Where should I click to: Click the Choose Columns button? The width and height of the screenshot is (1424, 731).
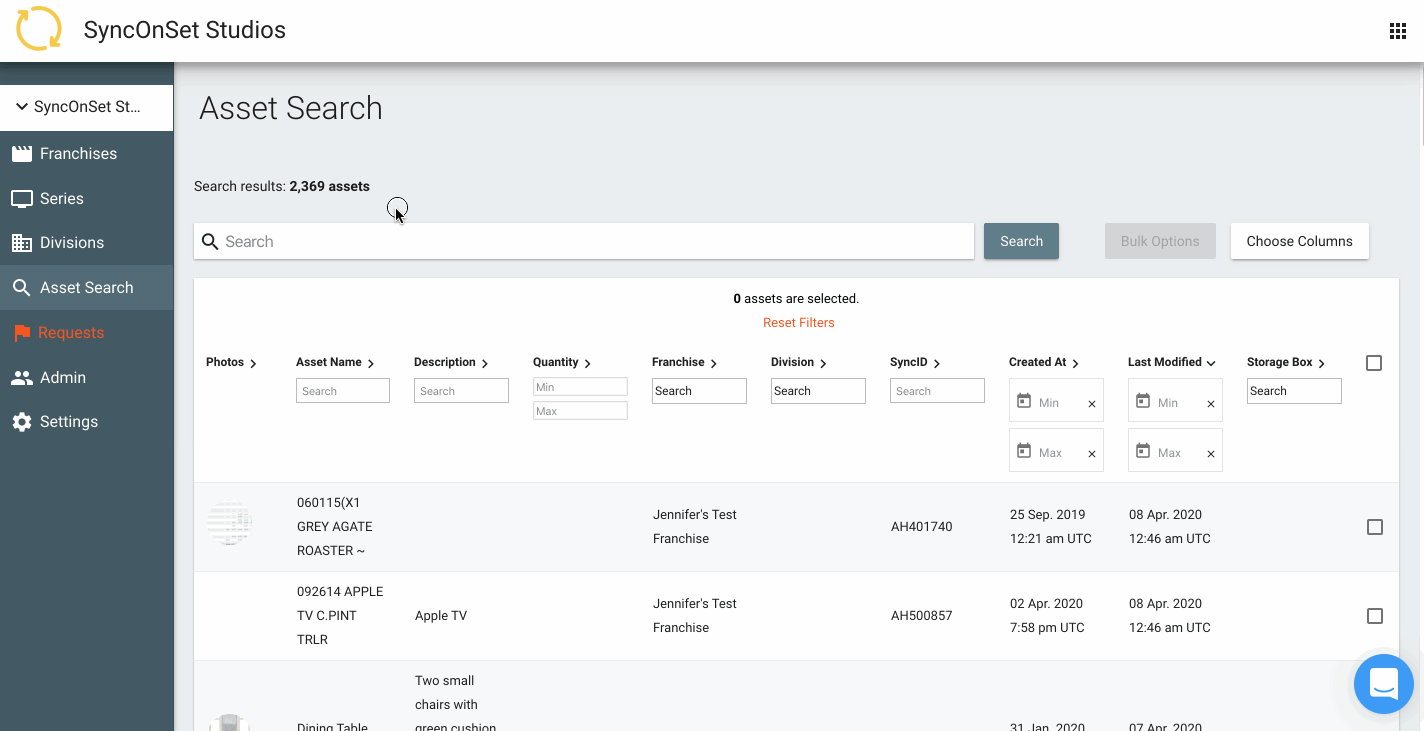coord(1299,241)
